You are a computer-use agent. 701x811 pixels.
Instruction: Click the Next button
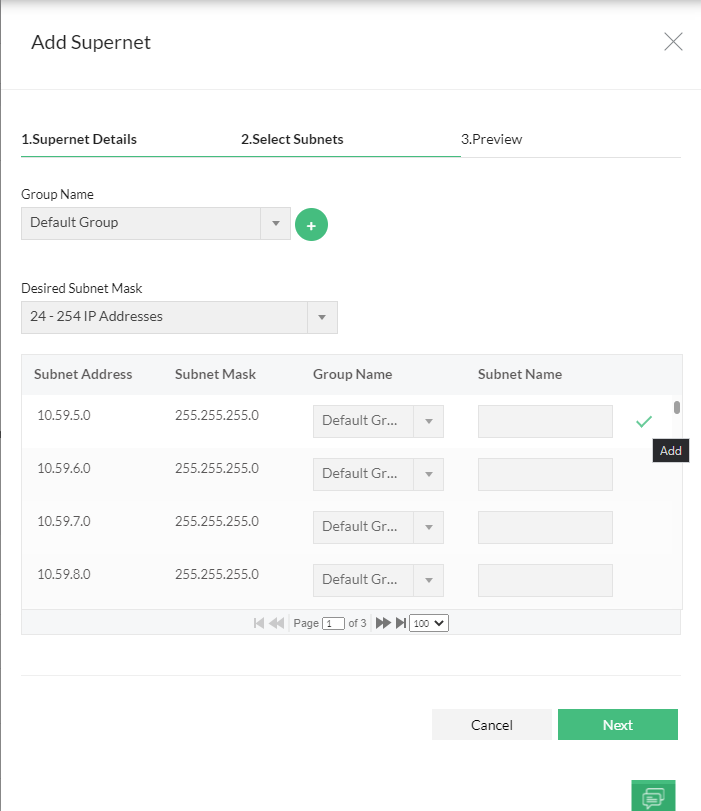(617, 725)
